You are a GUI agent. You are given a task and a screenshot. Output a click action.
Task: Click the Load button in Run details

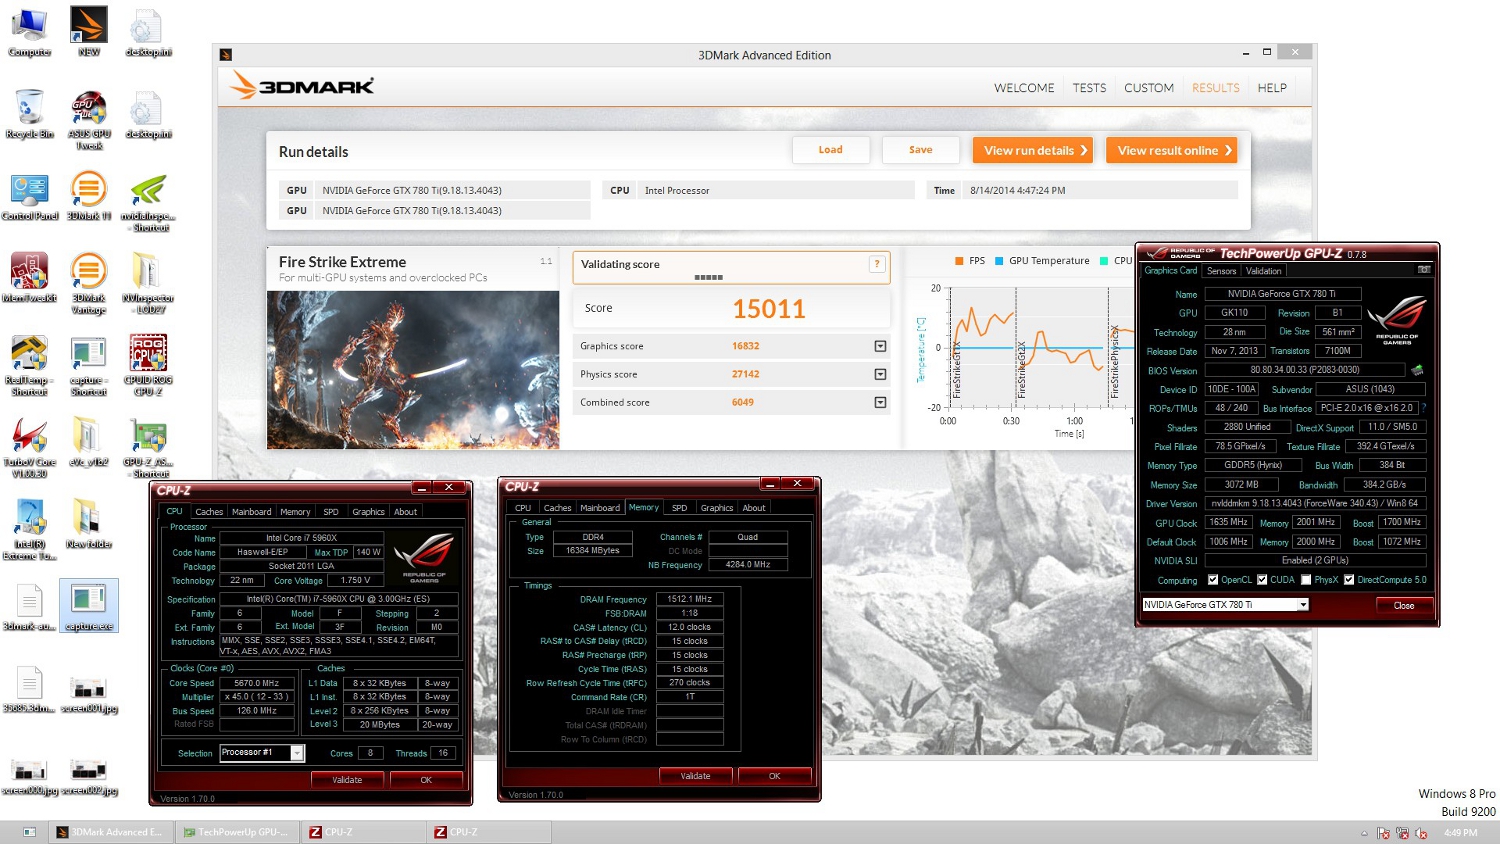(x=830, y=150)
